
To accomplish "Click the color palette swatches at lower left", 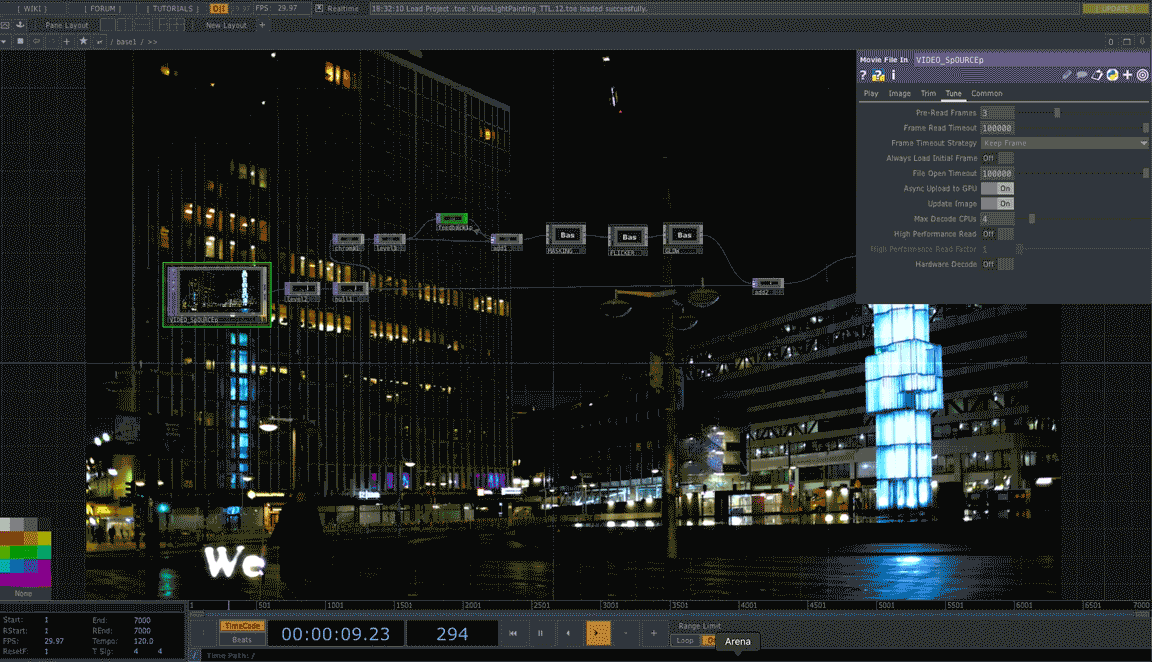I will [25, 553].
